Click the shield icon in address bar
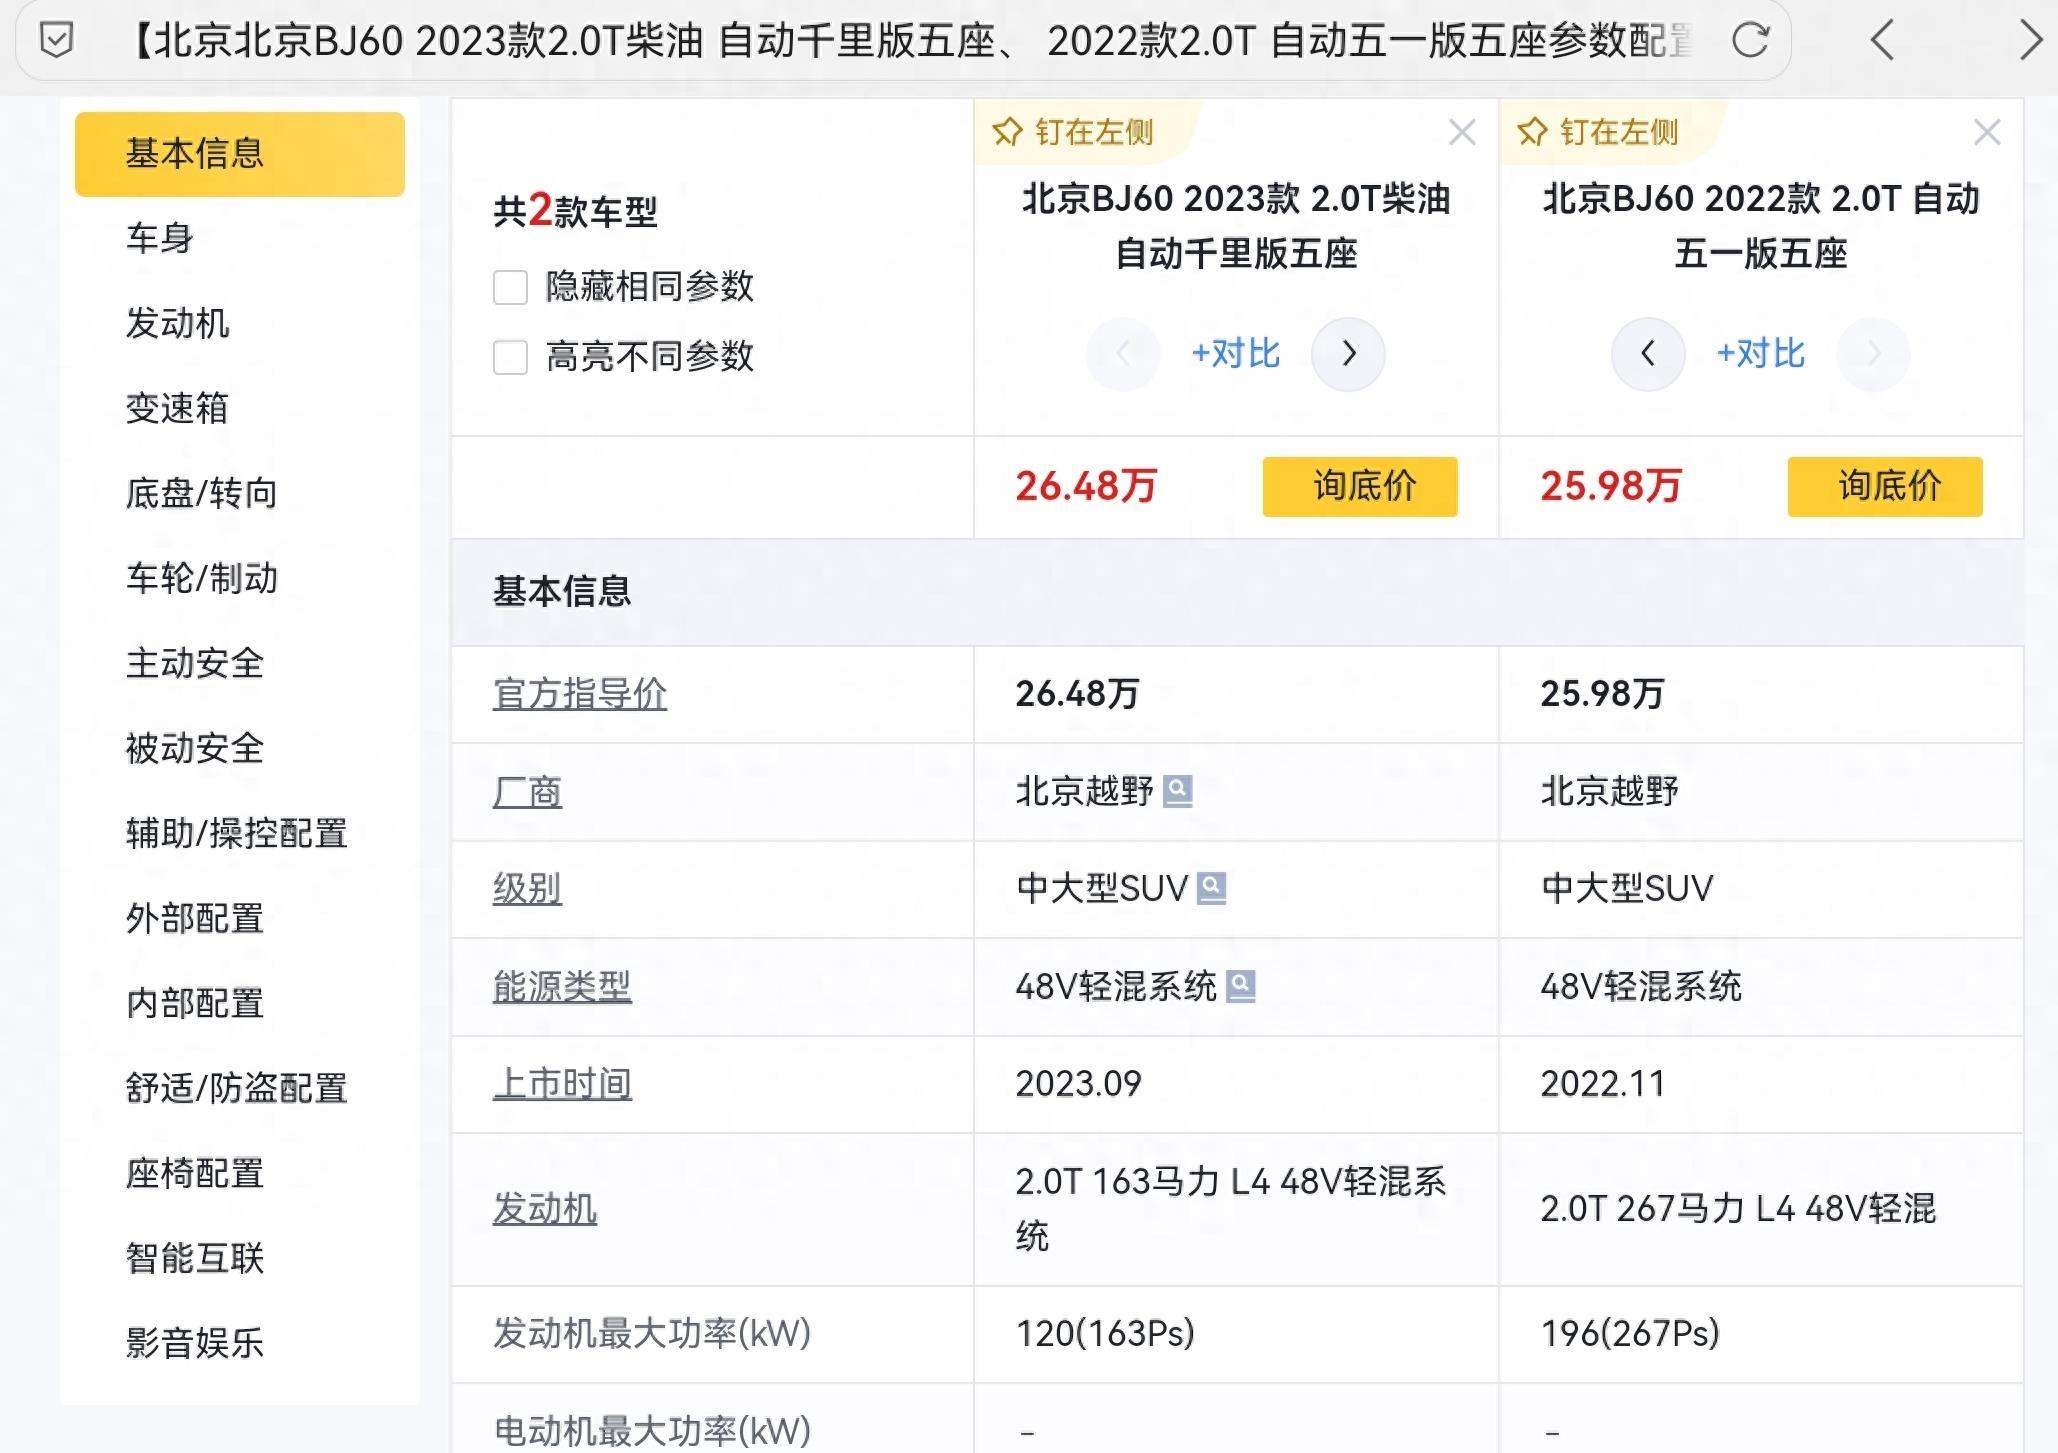This screenshot has height=1453, width=2058. click(56, 41)
